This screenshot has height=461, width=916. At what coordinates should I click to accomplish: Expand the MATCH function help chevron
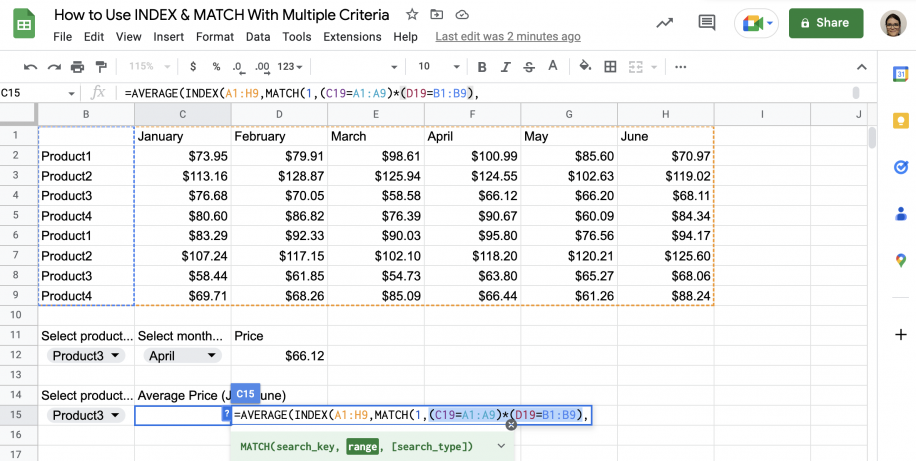pyautogui.click(x=501, y=446)
